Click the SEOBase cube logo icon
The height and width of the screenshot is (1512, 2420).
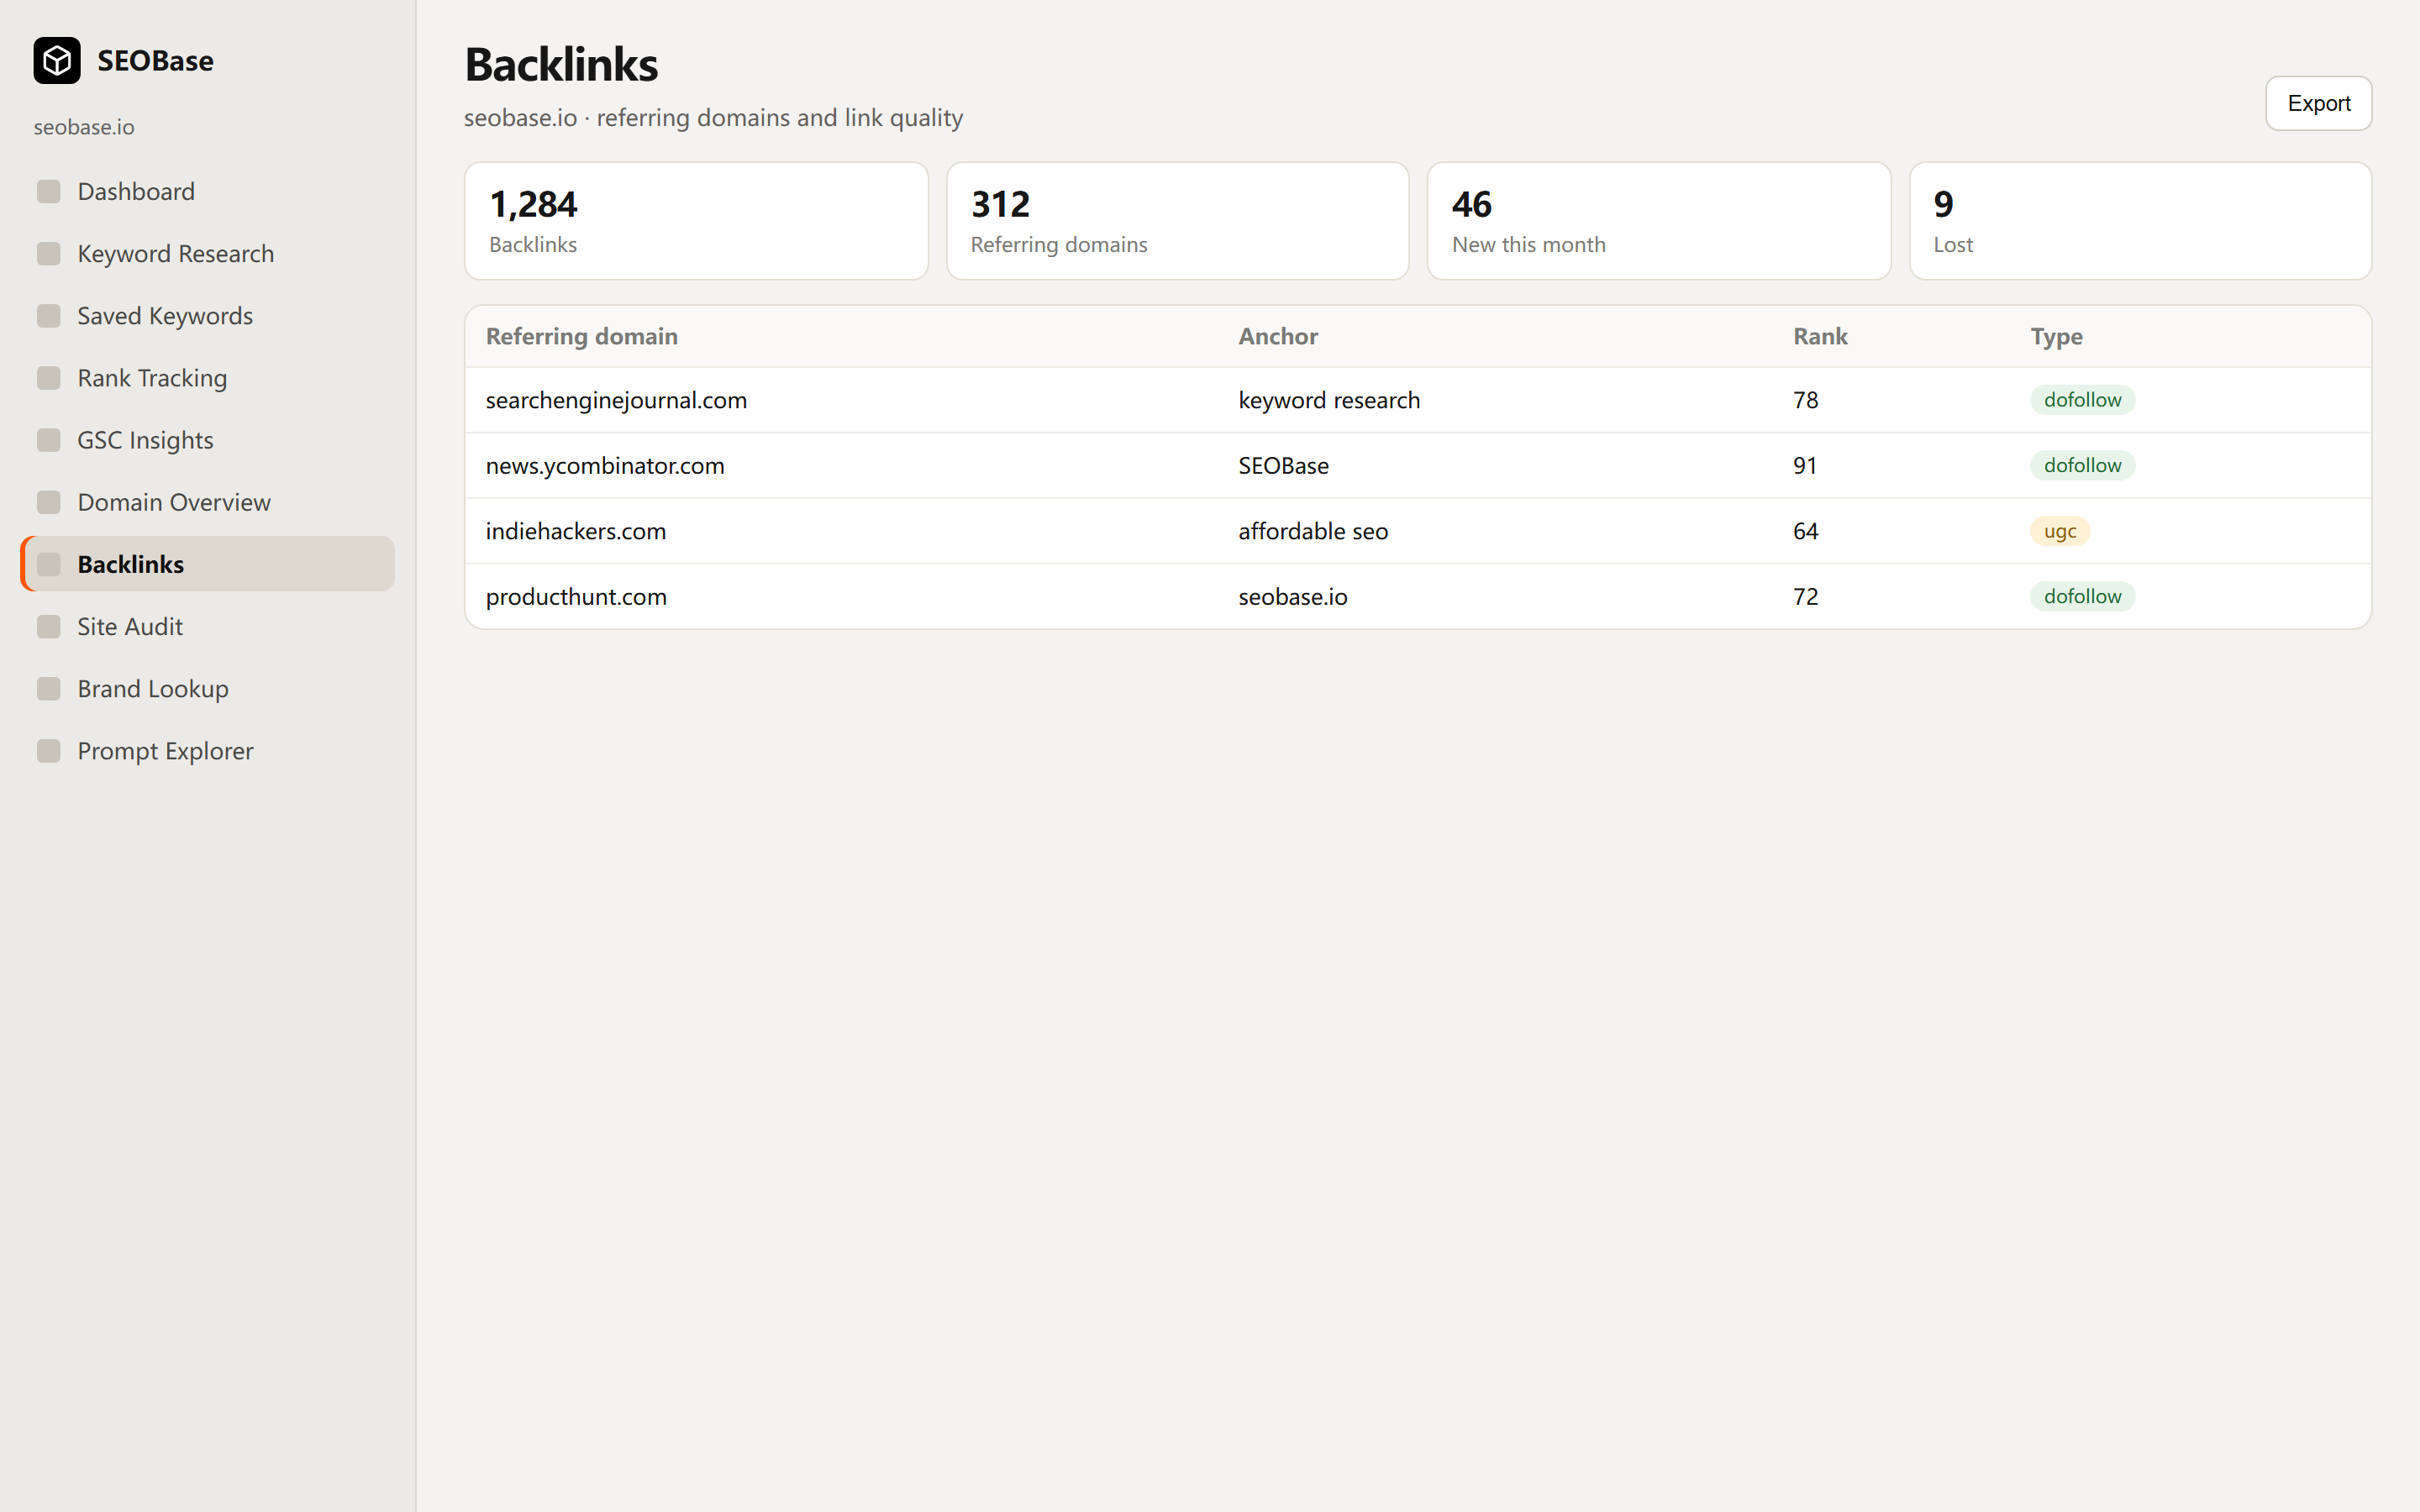(57, 61)
